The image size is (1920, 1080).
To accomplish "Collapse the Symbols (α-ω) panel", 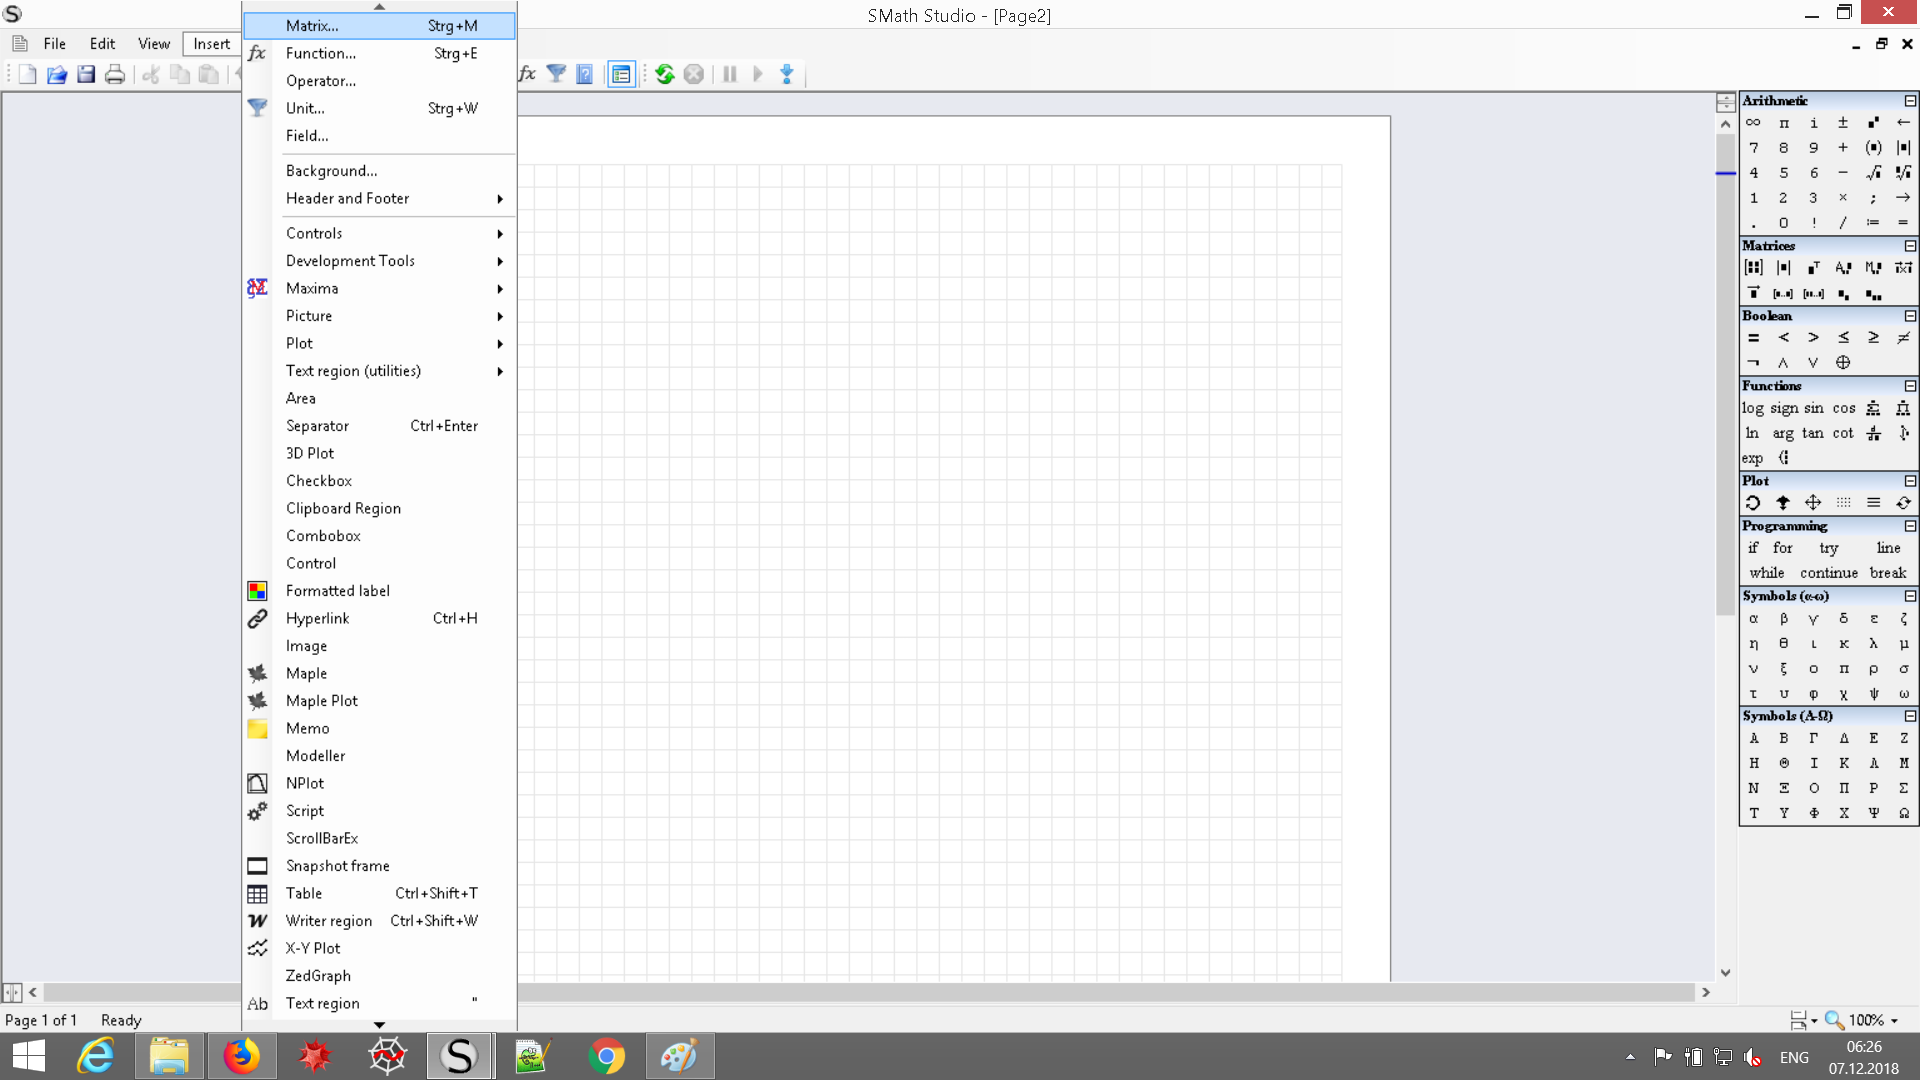I will [x=1910, y=596].
